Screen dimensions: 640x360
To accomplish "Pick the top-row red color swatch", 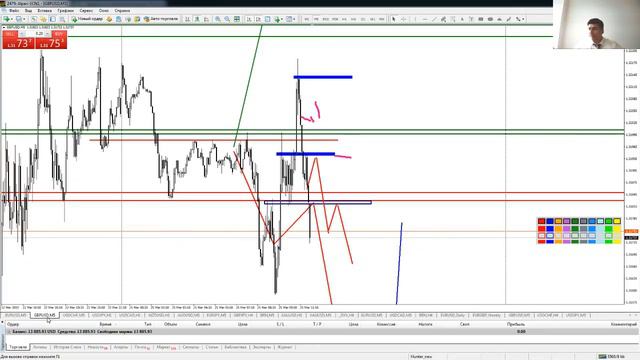I will (541, 221).
